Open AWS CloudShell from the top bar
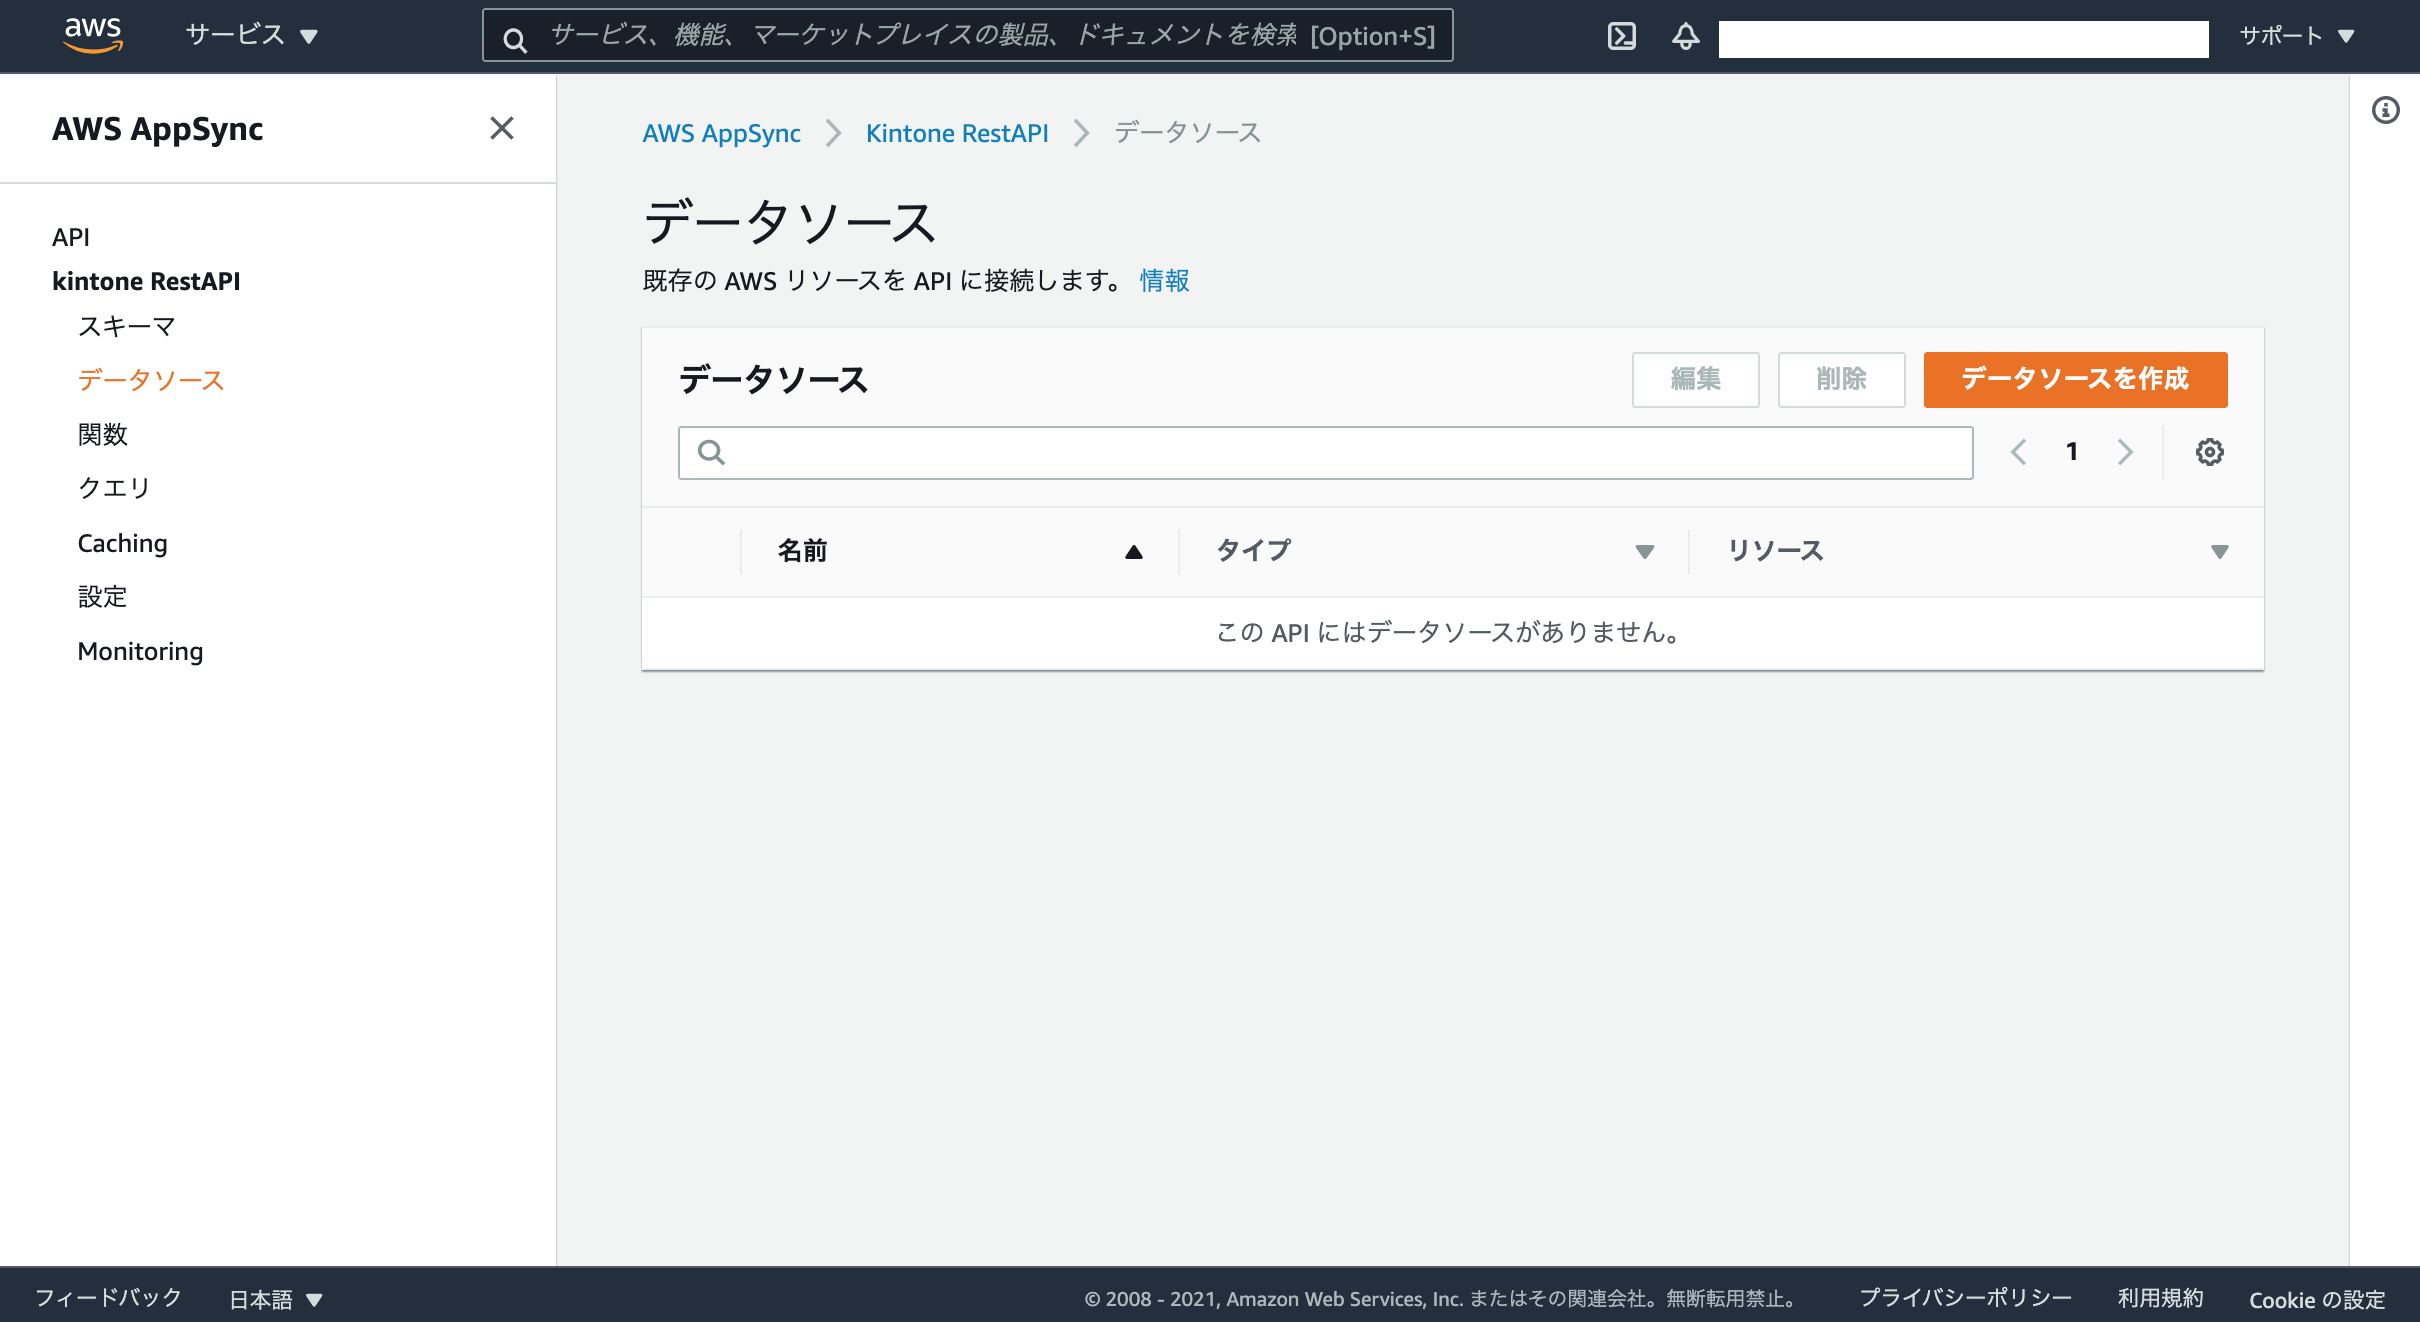The image size is (2420, 1322). 1623,35
